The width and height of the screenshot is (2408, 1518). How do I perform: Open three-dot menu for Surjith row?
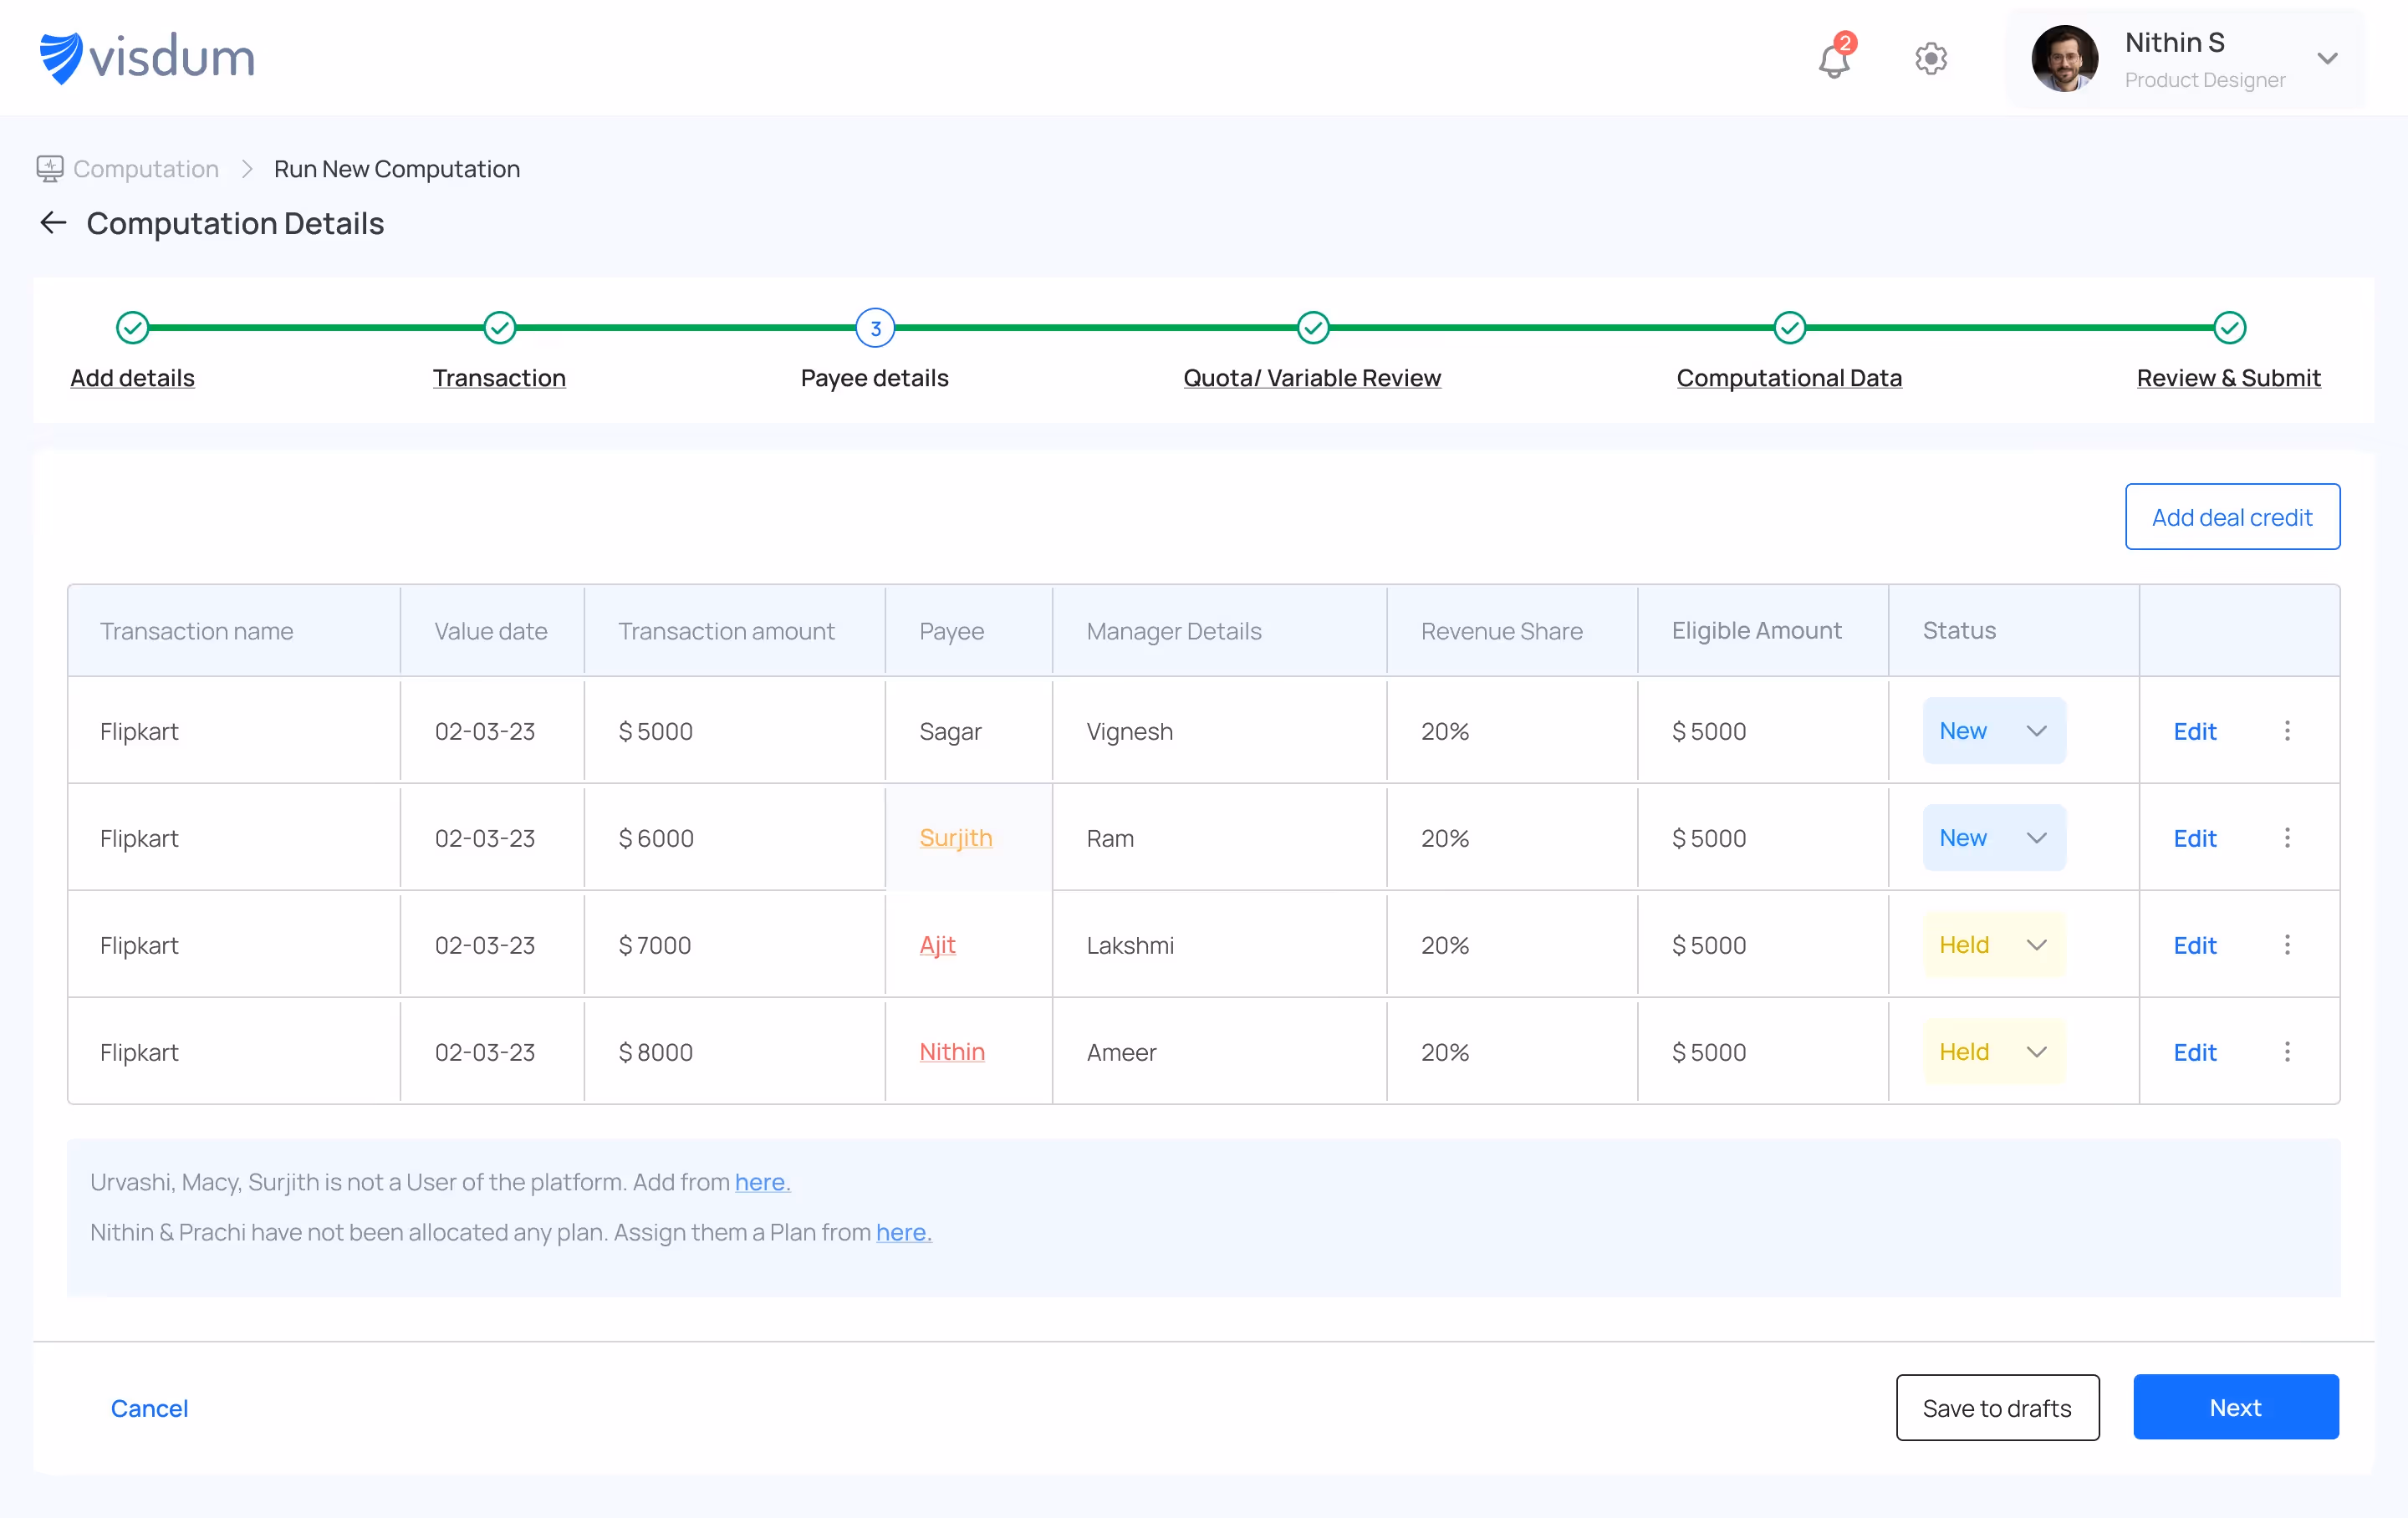[2287, 837]
